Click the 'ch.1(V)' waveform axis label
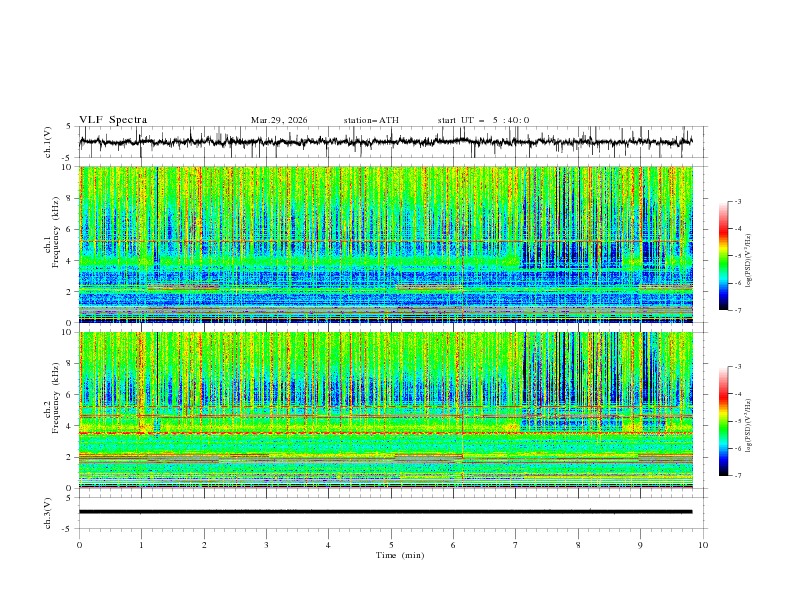Viewport: 792px width, 612px height. (48, 142)
